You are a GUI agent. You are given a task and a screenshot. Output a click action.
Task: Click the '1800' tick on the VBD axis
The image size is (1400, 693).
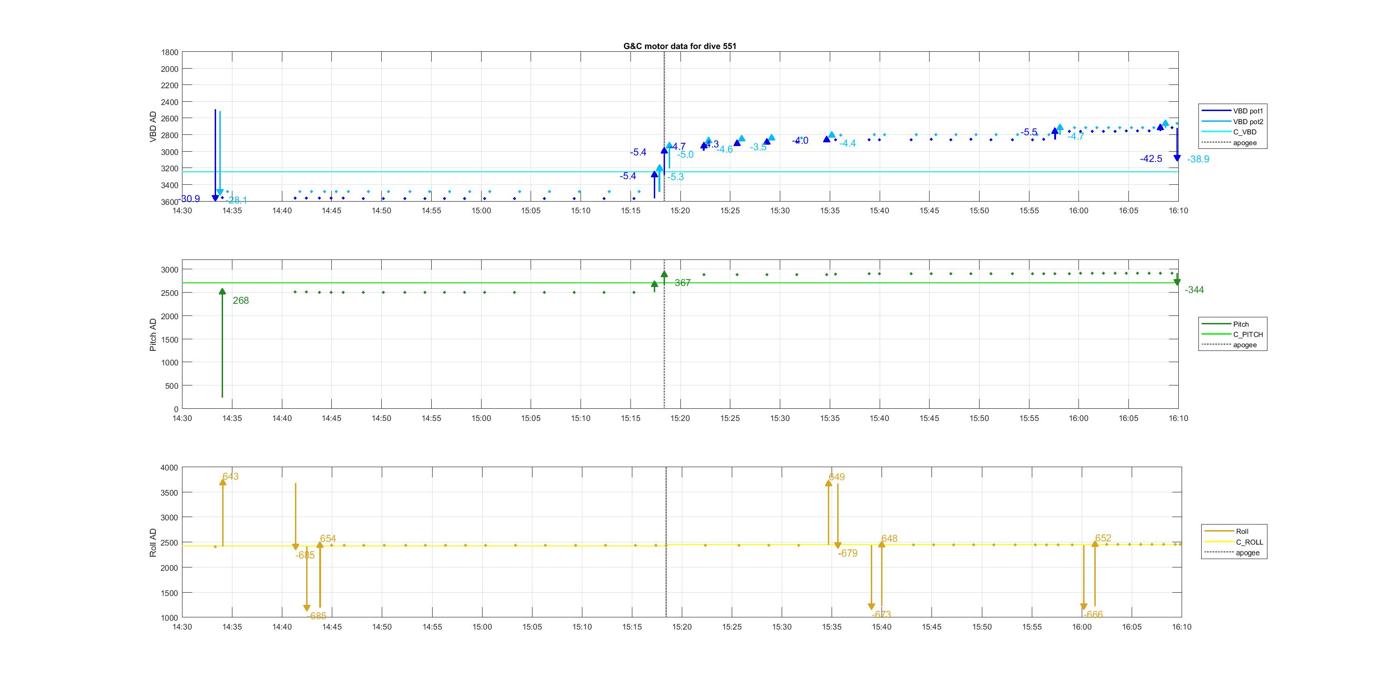170,52
